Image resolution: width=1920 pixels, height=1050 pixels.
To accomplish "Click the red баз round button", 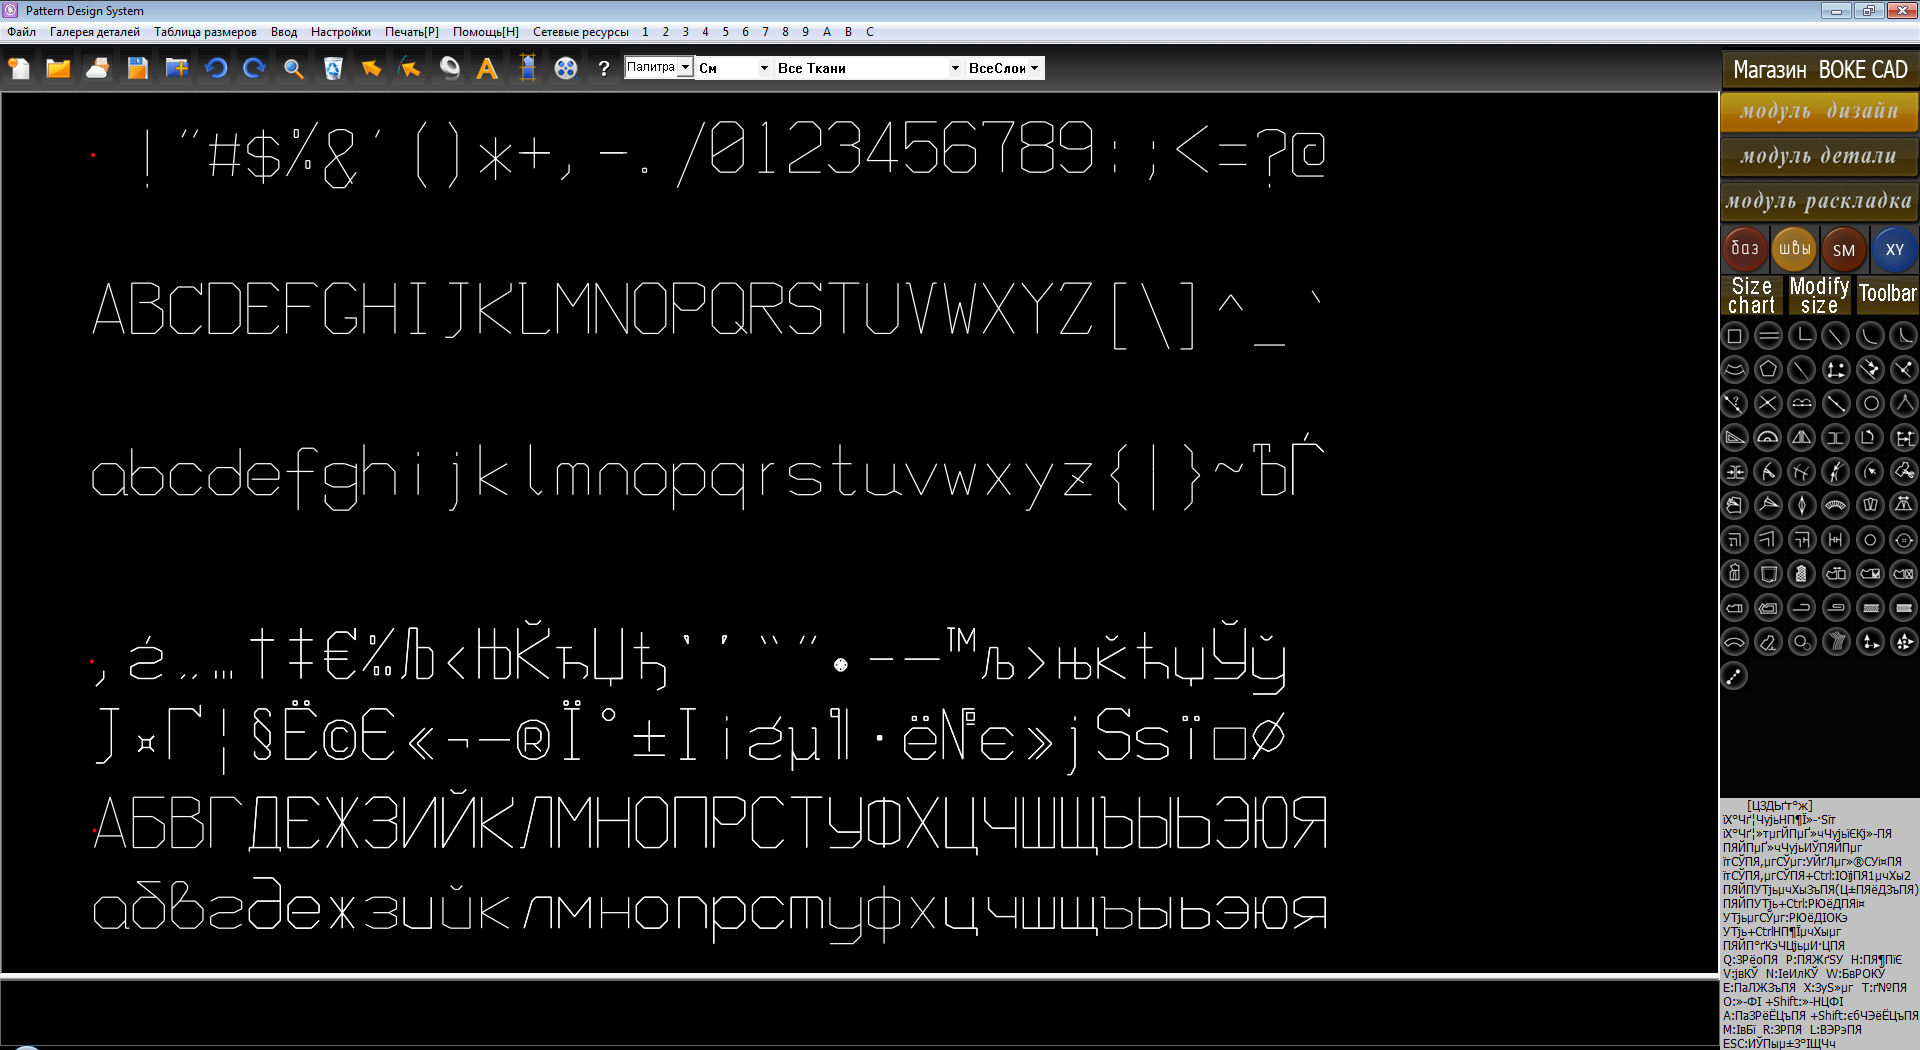I will pyautogui.click(x=1745, y=249).
